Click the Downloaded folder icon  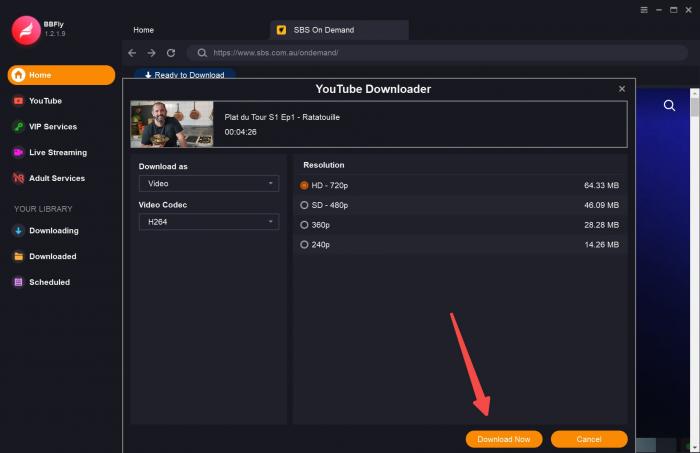click(x=18, y=256)
